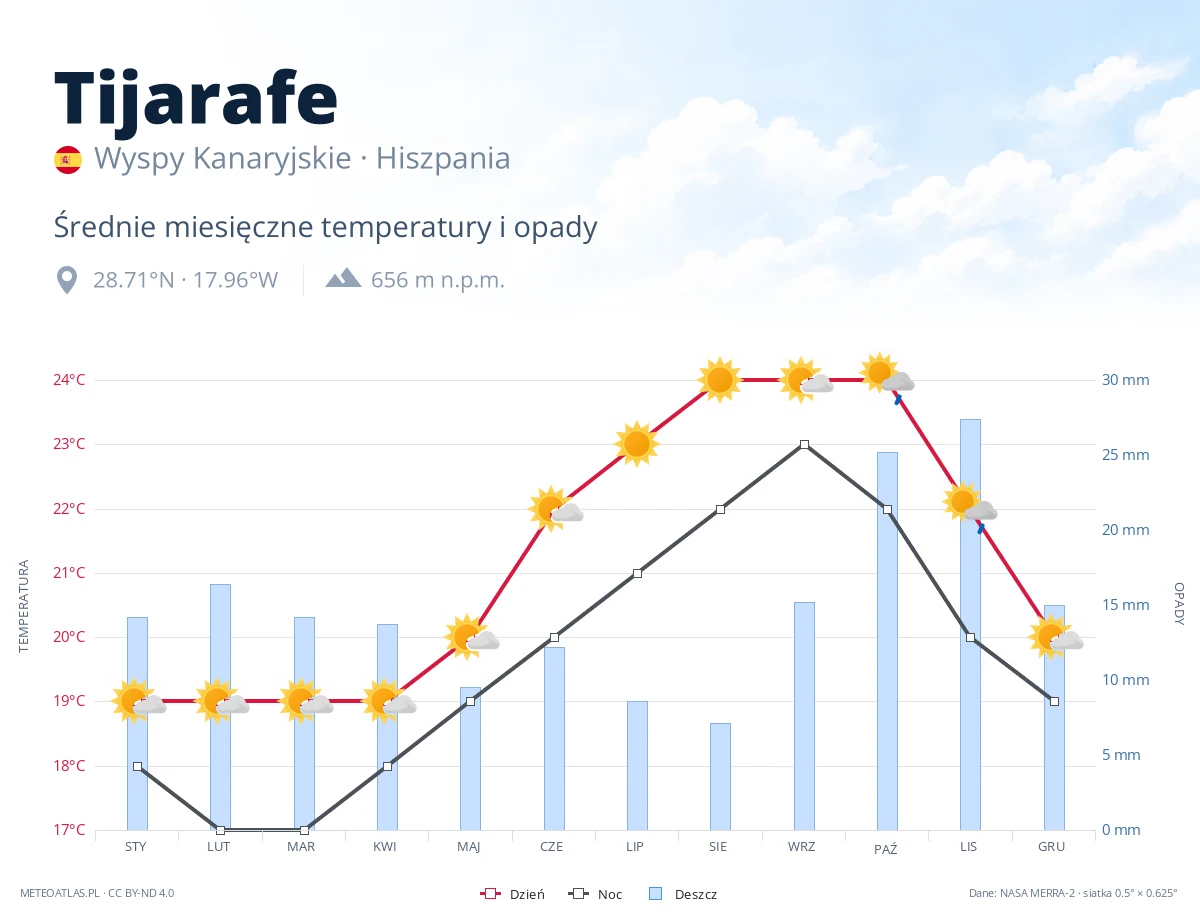Toggle the Deszcz legend entry
The width and height of the screenshot is (1200, 920).
[x=682, y=894]
